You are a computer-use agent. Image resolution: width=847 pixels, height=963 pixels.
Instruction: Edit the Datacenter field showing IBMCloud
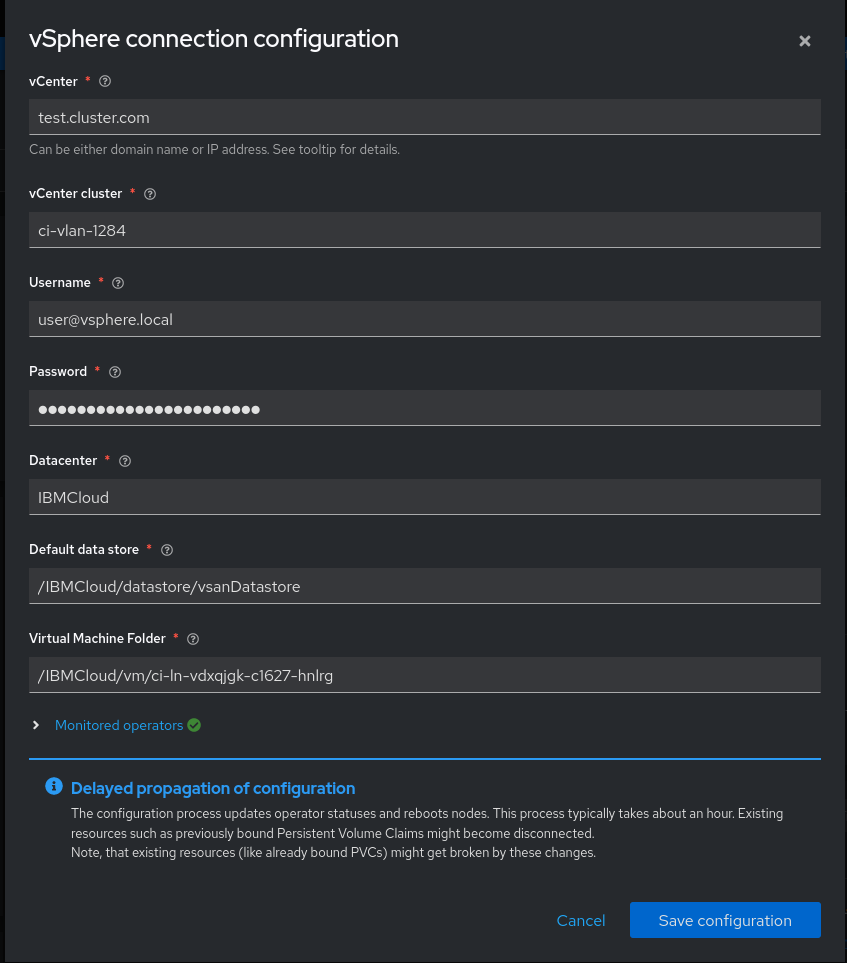(x=425, y=497)
